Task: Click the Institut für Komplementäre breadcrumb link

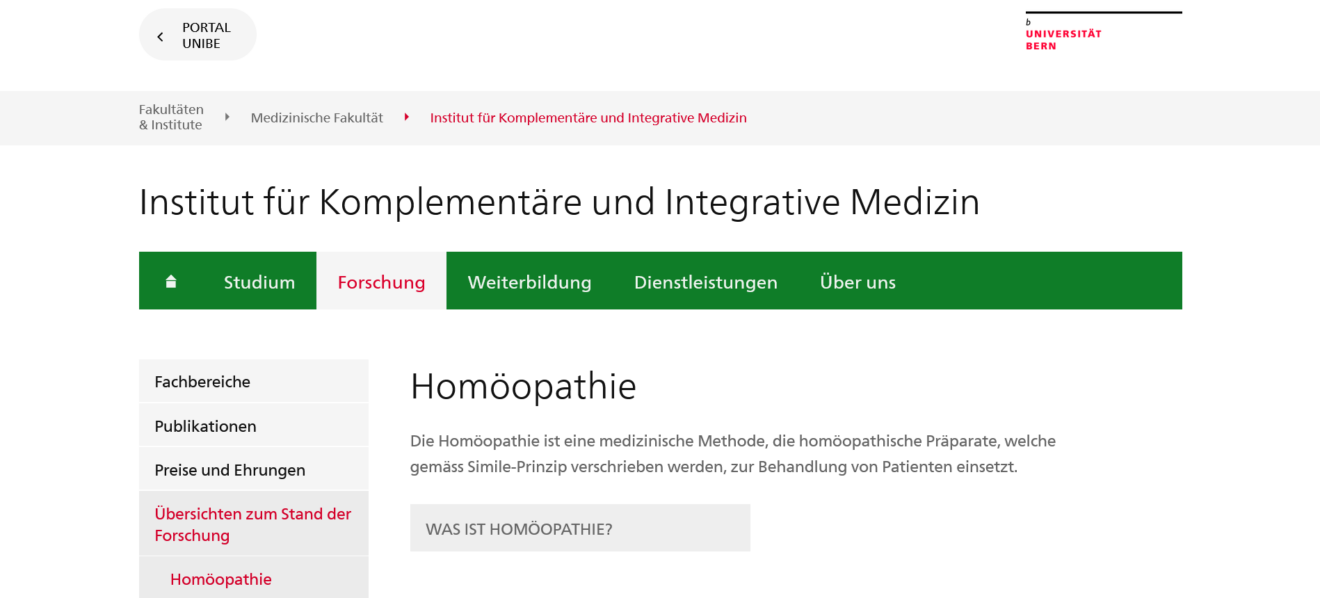Action: point(588,117)
